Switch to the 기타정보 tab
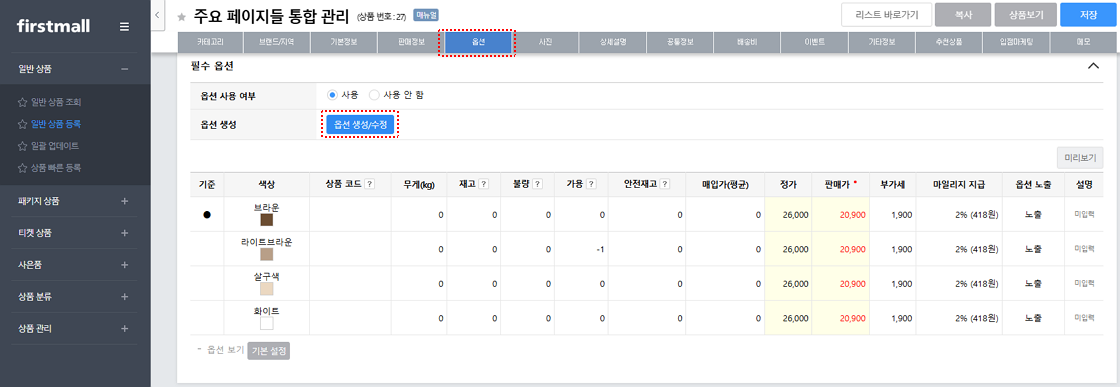1120x387 pixels. click(x=881, y=43)
